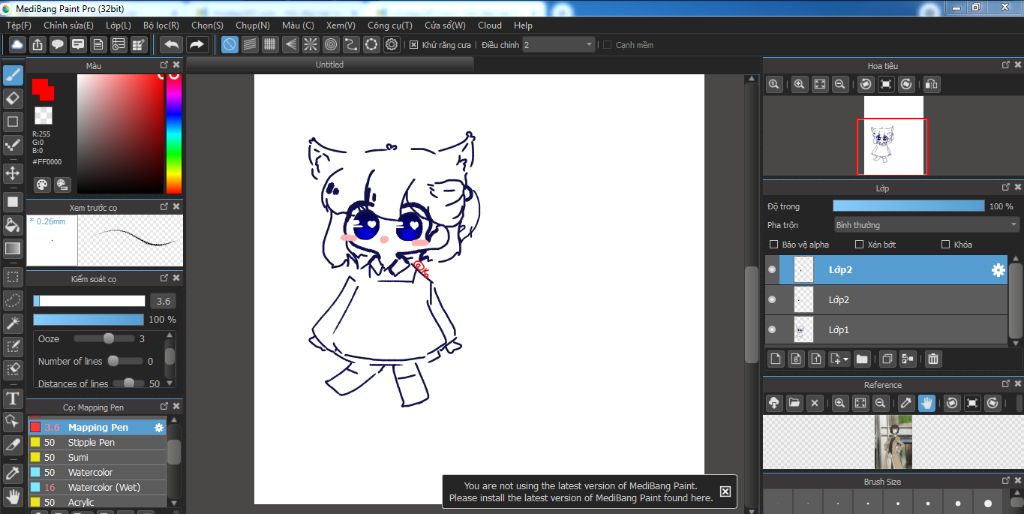Open Cloud menu
This screenshot has height=514, width=1024.
point(490,25)
